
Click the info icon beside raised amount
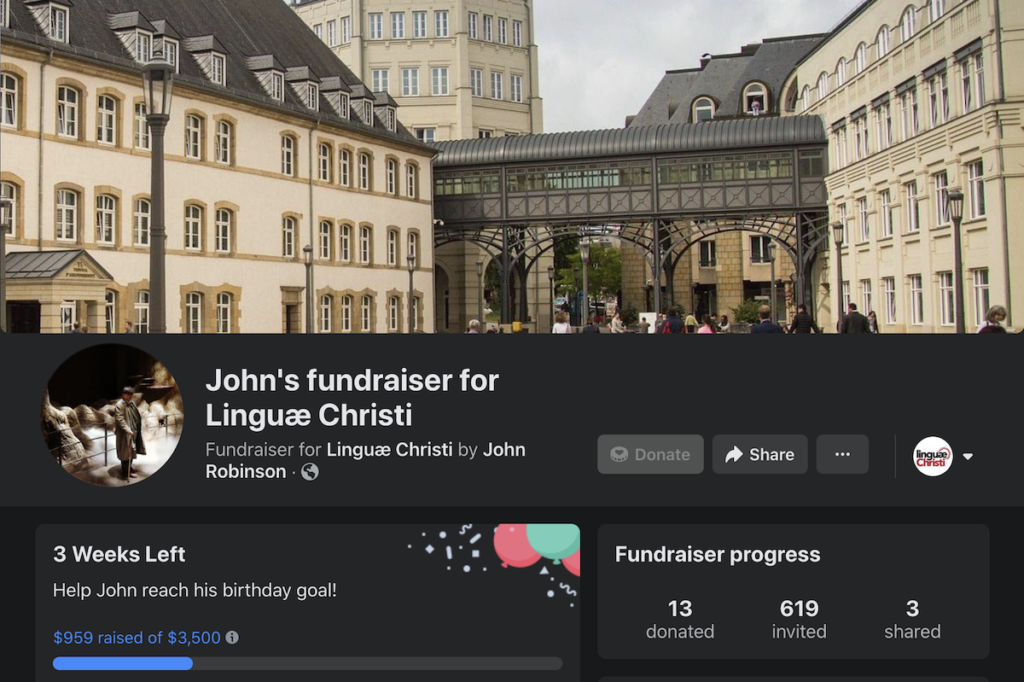[x=232, y=638]
